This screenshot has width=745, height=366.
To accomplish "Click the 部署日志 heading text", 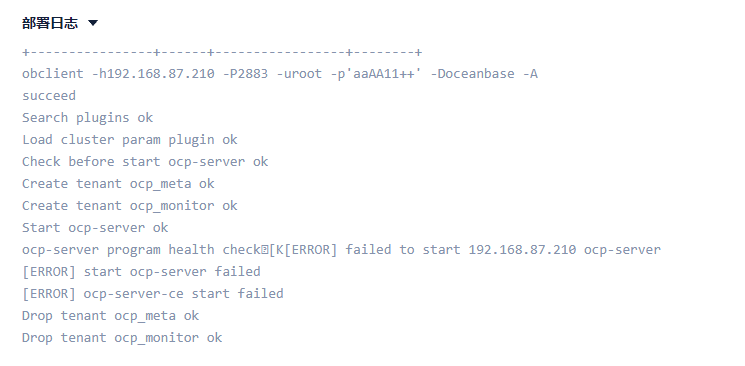I will (x=50, y=23).
